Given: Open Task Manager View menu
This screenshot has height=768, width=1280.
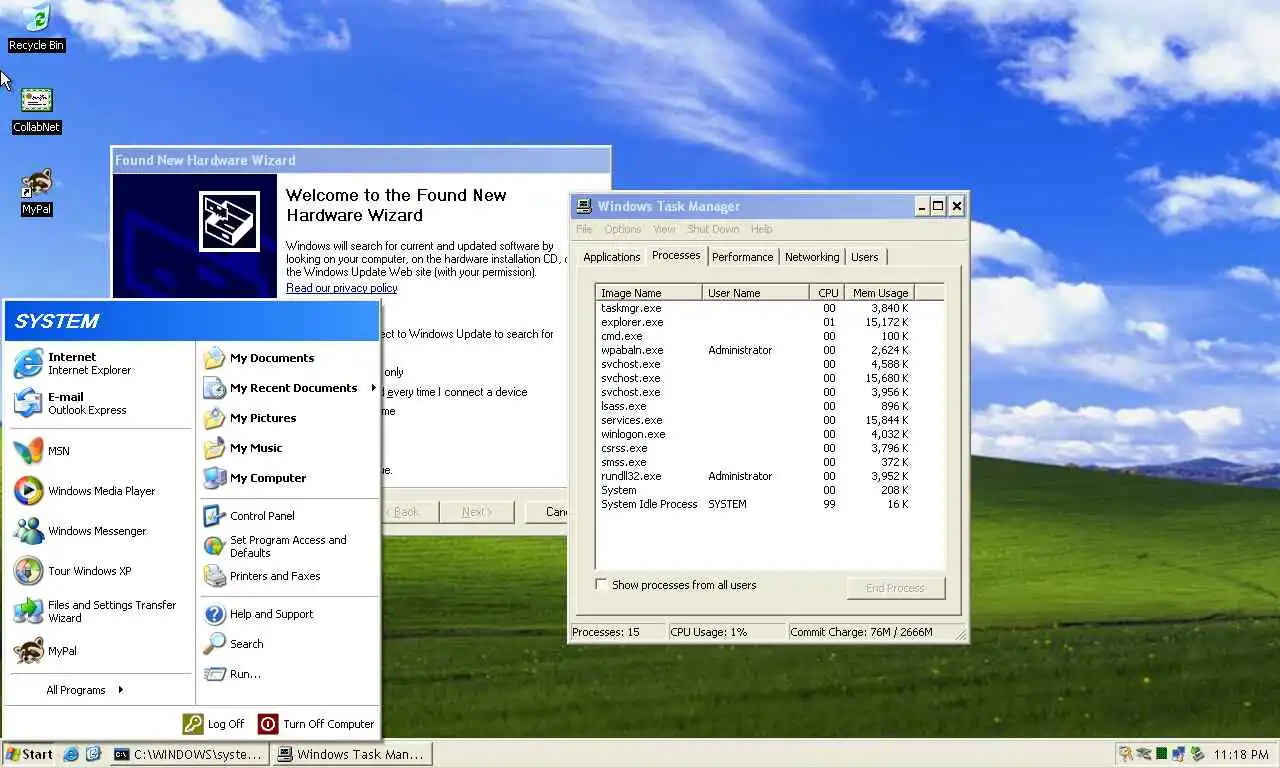Looking at the screenshot, I should (664, 229).
